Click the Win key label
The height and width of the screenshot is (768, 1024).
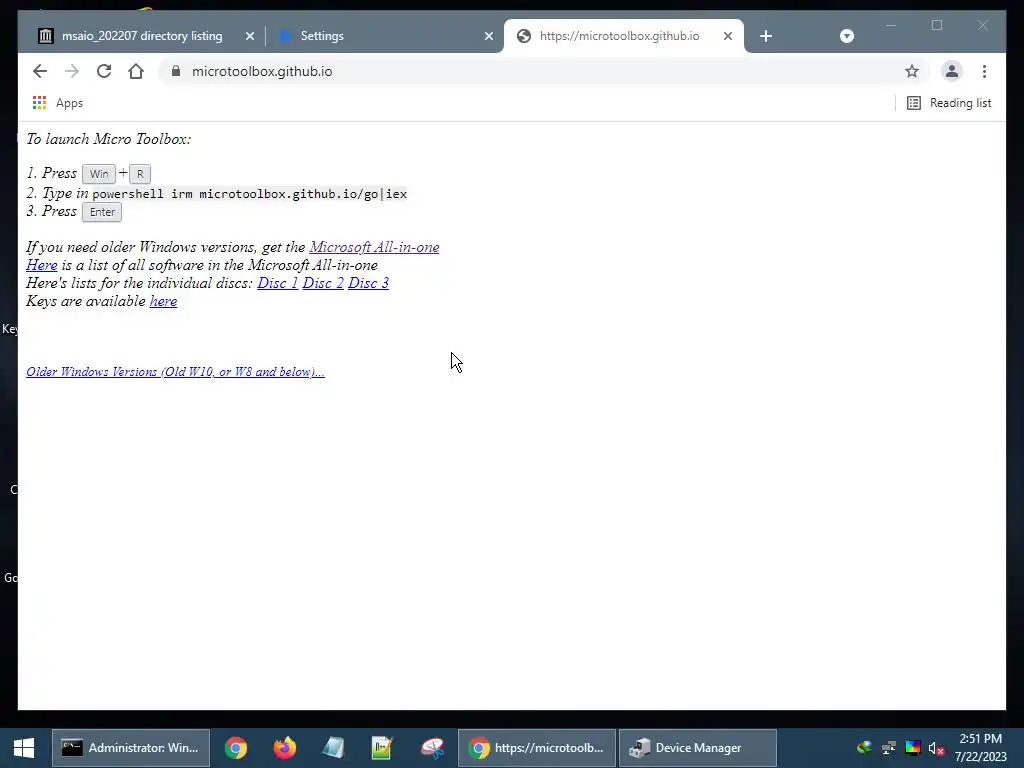[99, 174]
